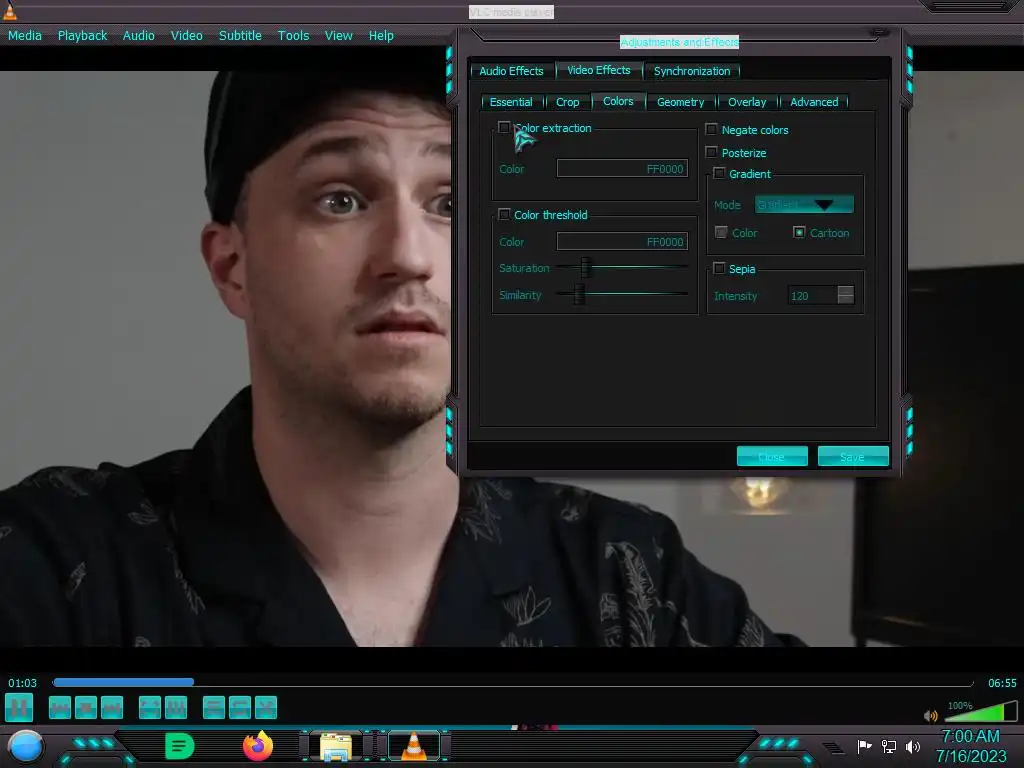Screen dimensions: 1024x768
Task: Skip to next media button
Action: pos(112,708)
